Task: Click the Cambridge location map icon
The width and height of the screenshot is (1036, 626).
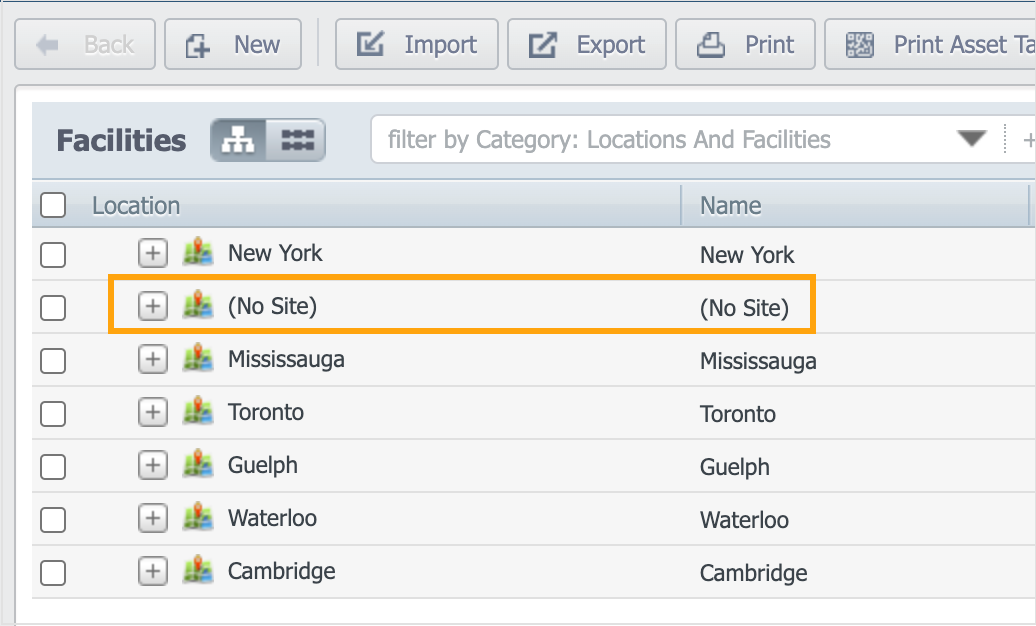Action: (x=198, y=571)
